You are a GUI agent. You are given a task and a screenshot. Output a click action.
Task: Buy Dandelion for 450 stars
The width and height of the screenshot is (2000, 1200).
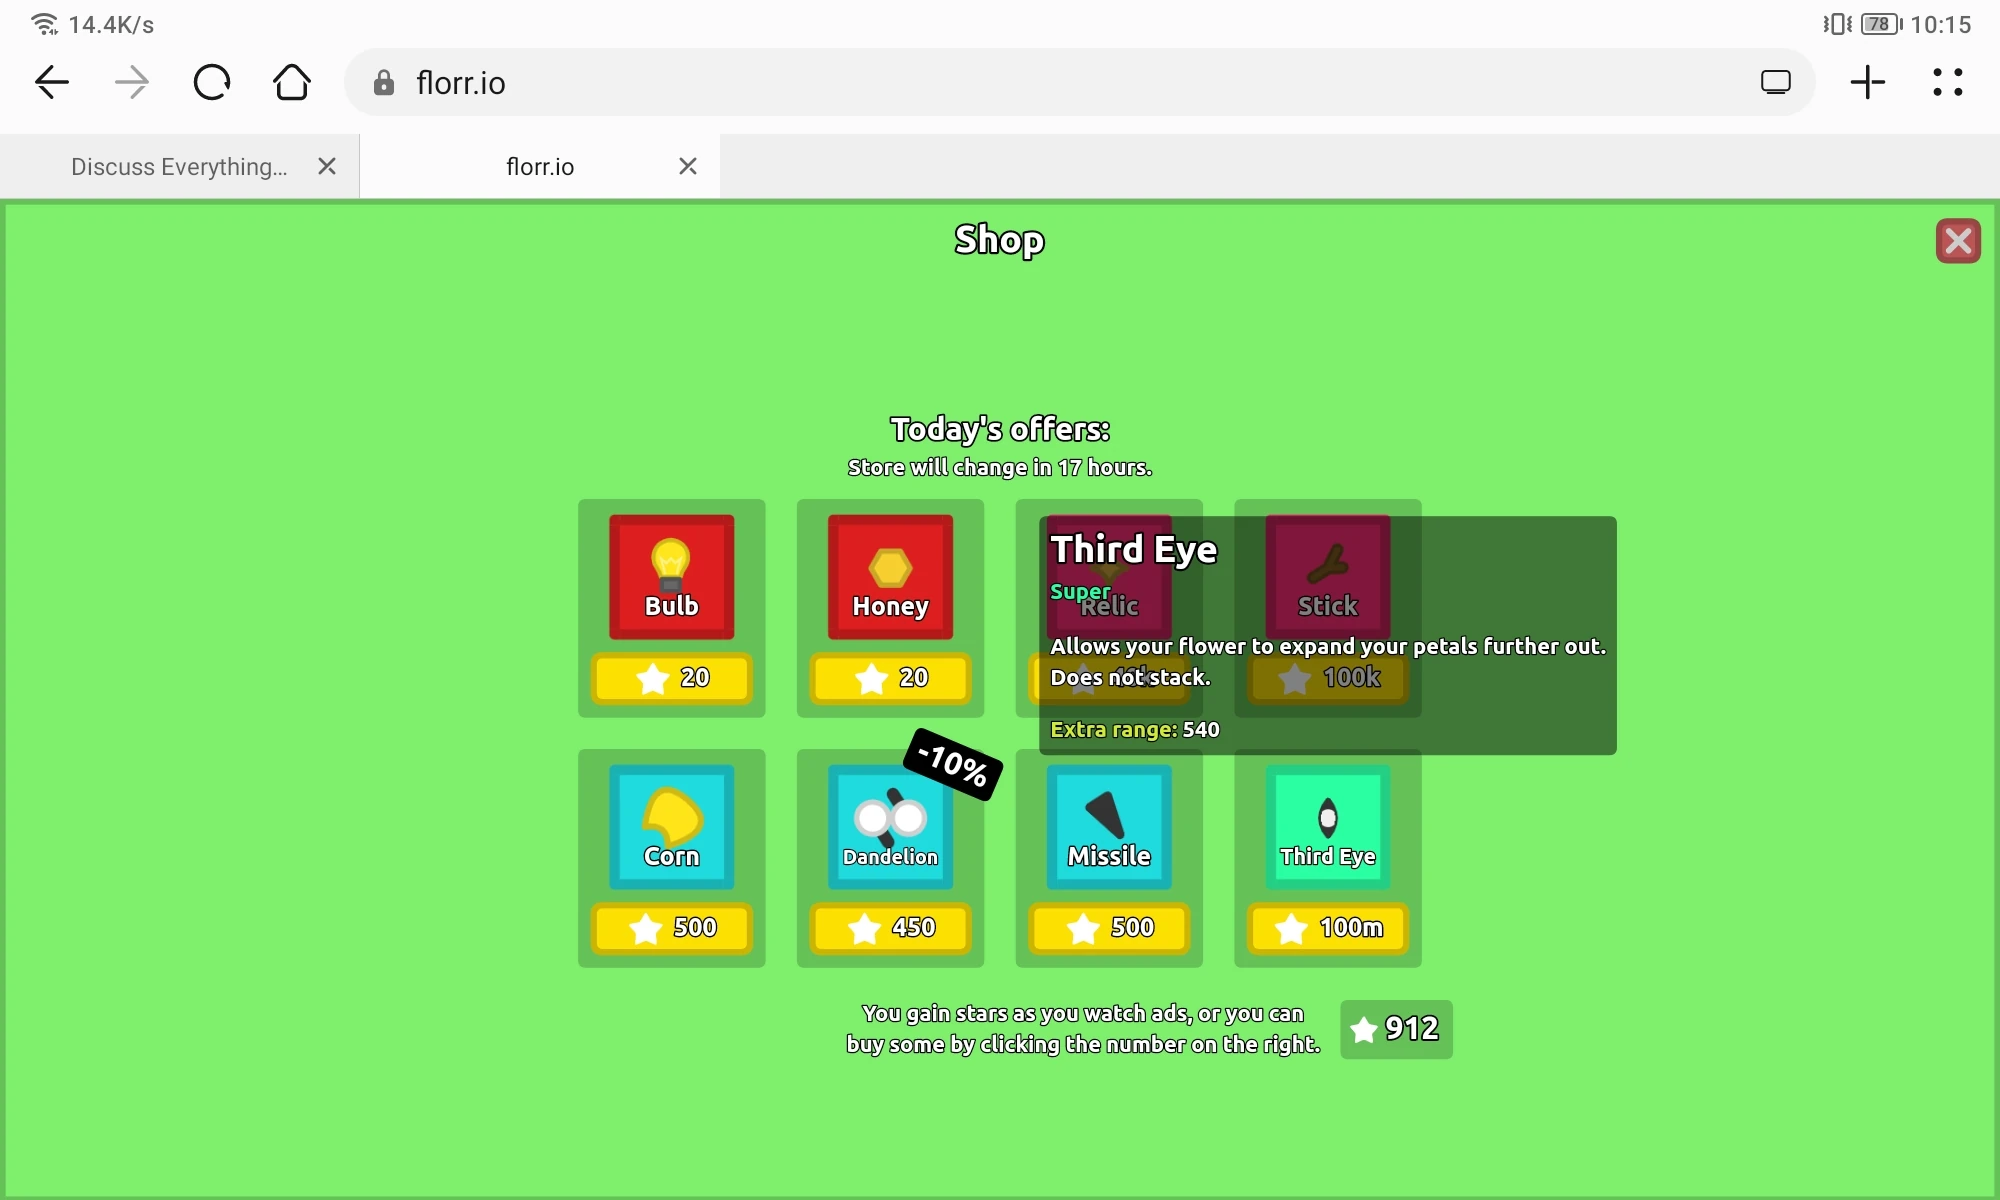890,928
